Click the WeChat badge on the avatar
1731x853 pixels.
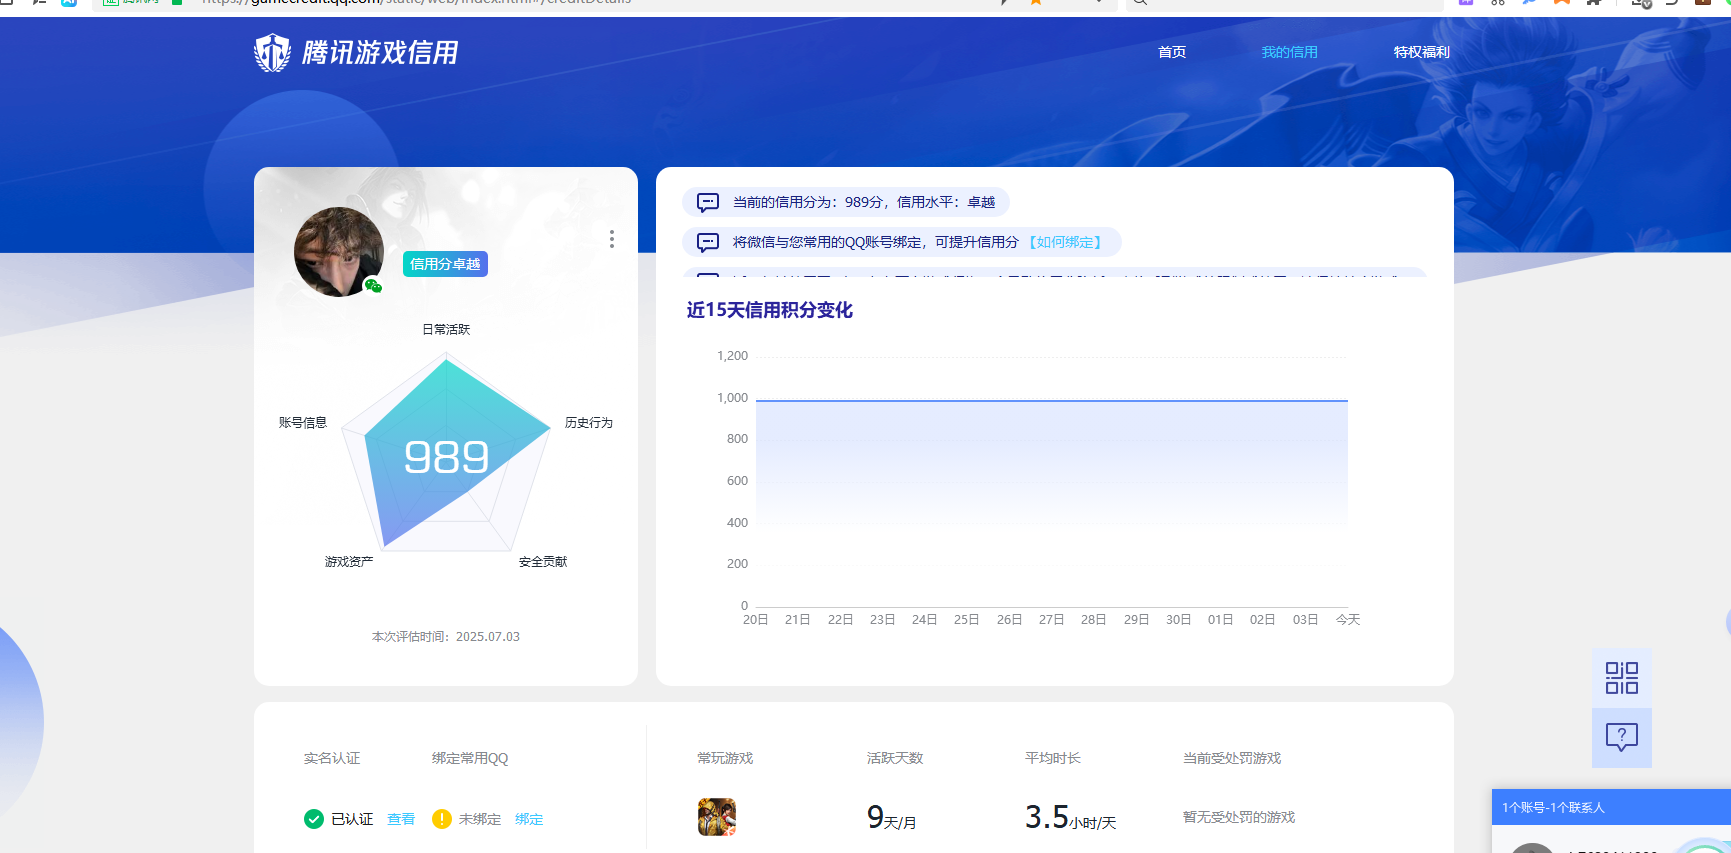click(x=373, y=286)
